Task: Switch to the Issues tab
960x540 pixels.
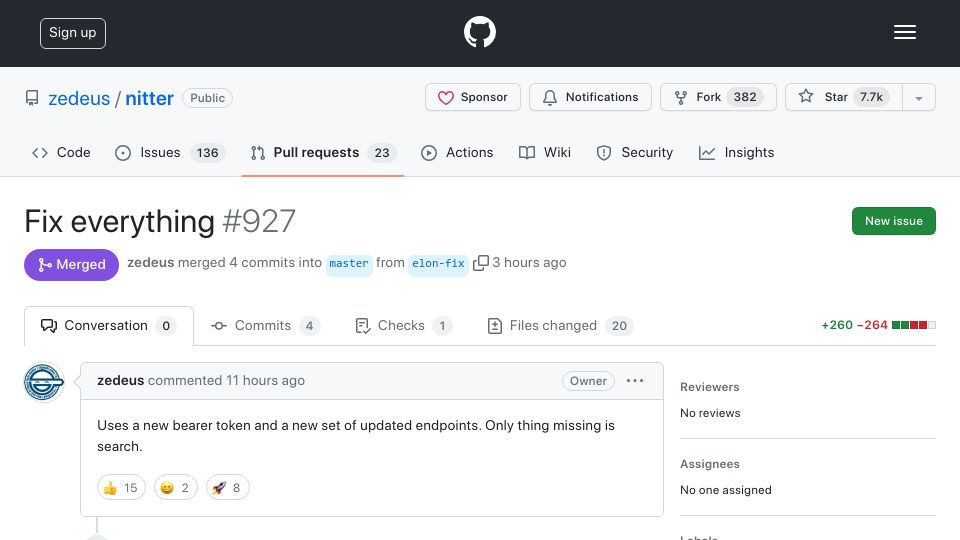Action: [170, 152]
